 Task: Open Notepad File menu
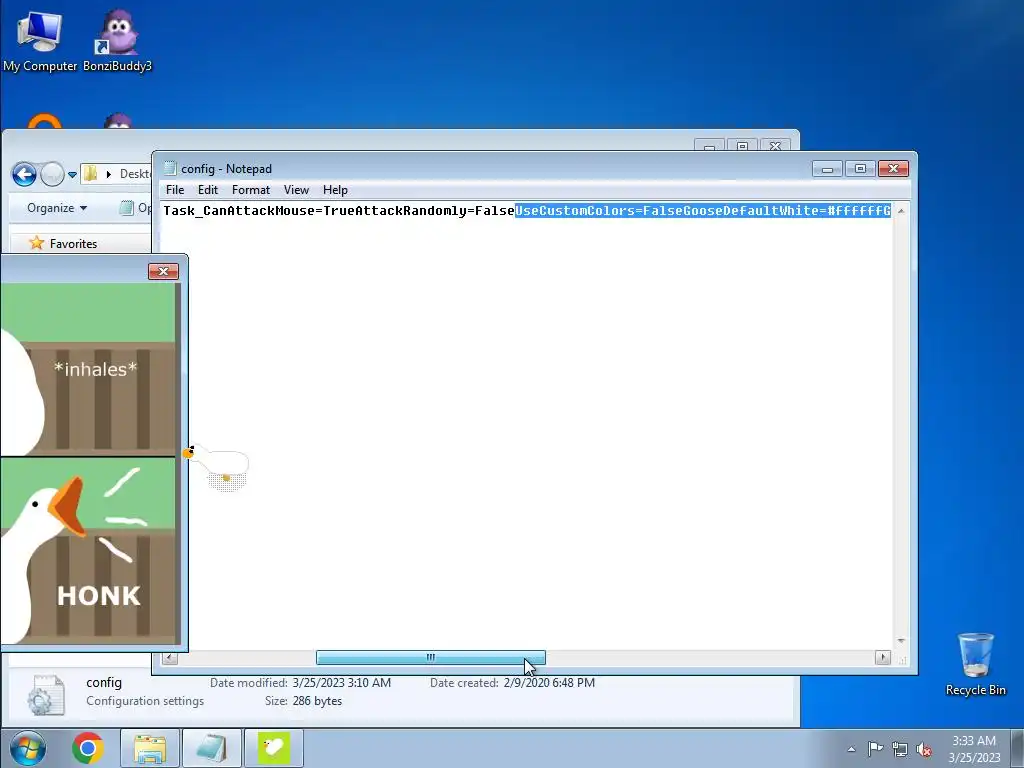coord(175,190)
